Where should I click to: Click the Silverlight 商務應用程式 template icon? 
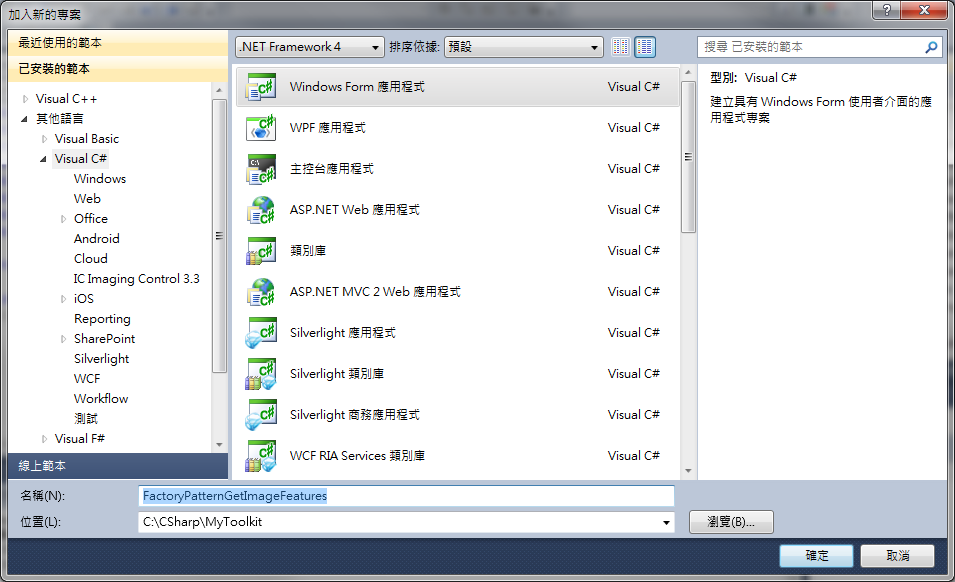tap(261, 415)
